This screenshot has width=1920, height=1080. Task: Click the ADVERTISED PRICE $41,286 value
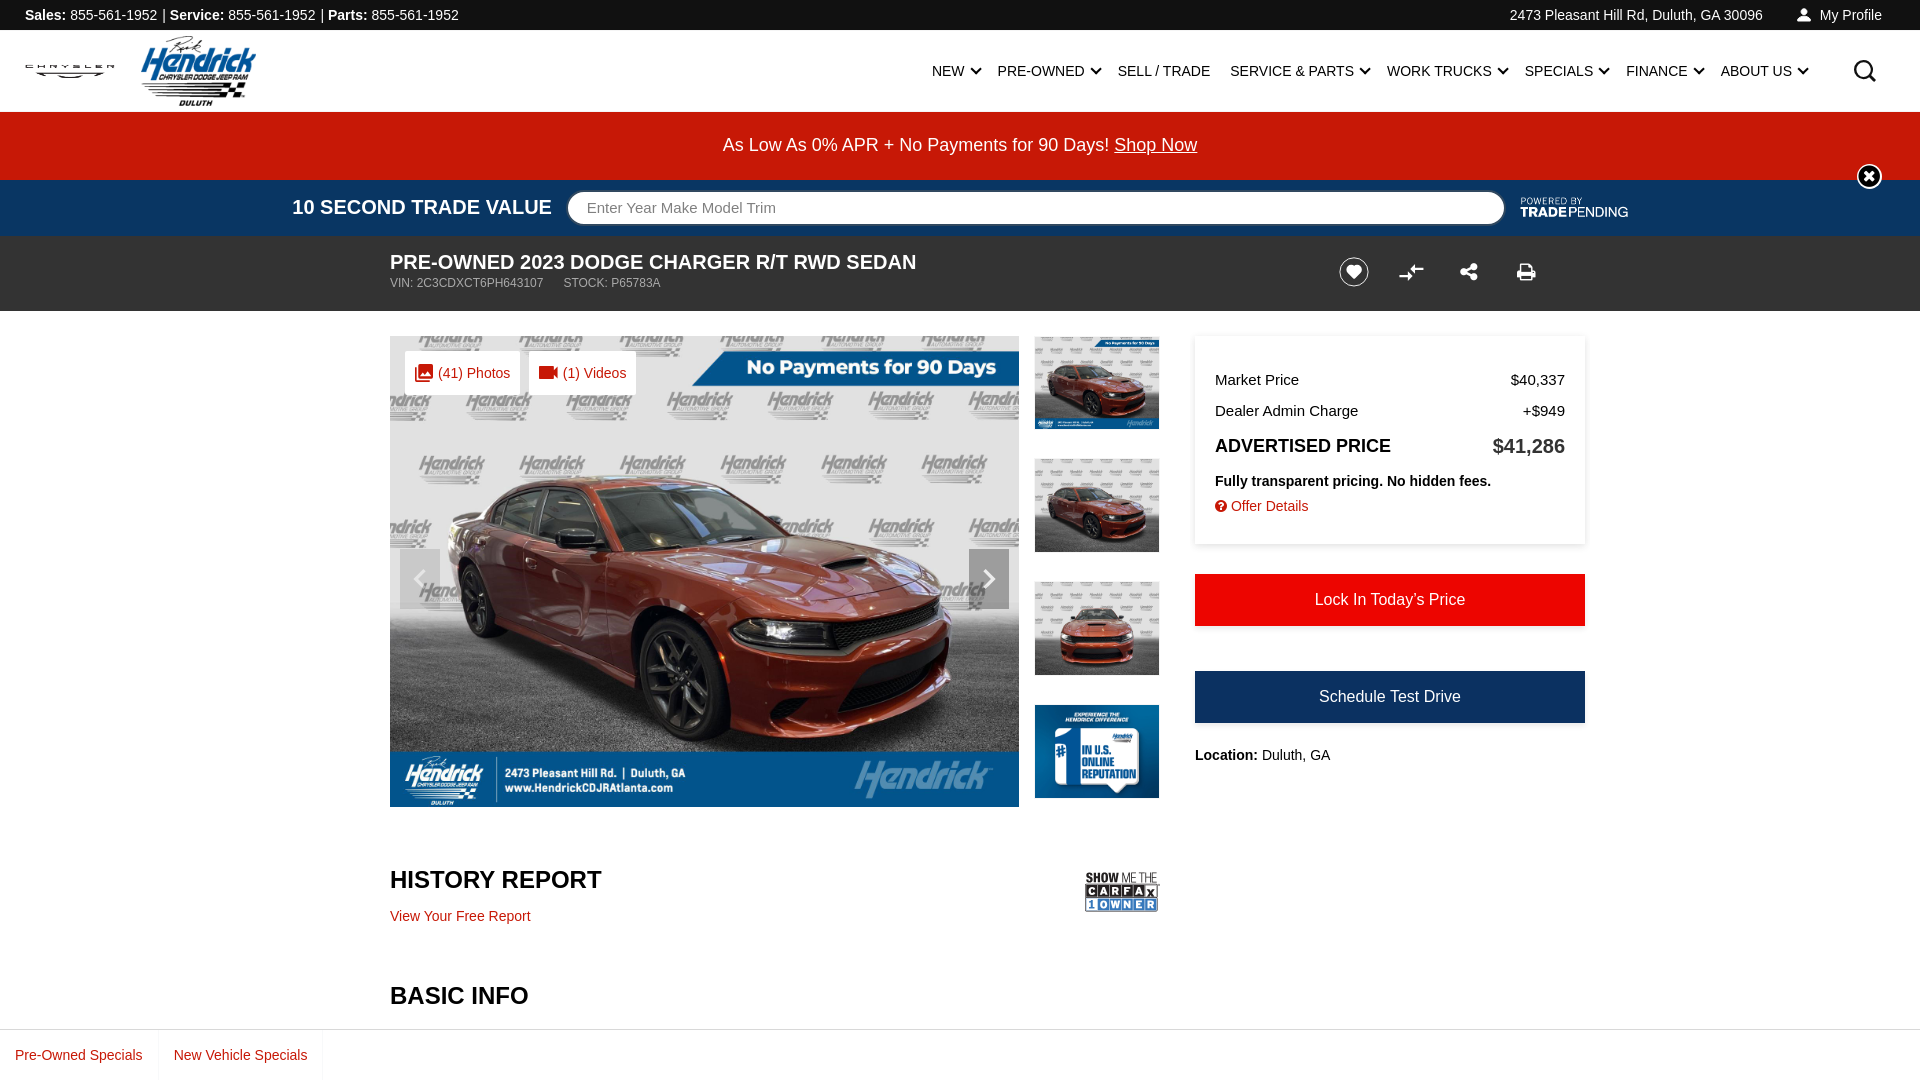pyautogui.click(x=1528, y=446)
